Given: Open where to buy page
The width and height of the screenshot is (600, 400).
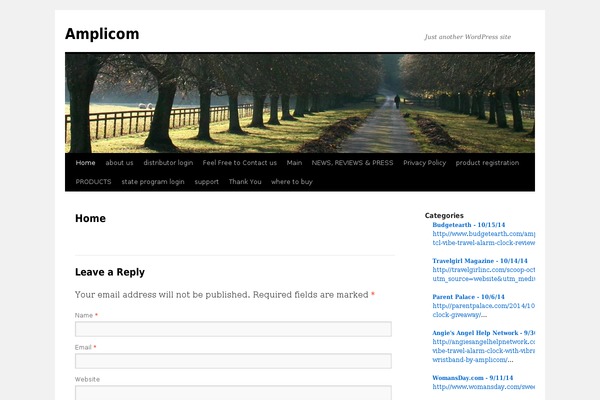Looking at the screenshot, I should (292, 182).
